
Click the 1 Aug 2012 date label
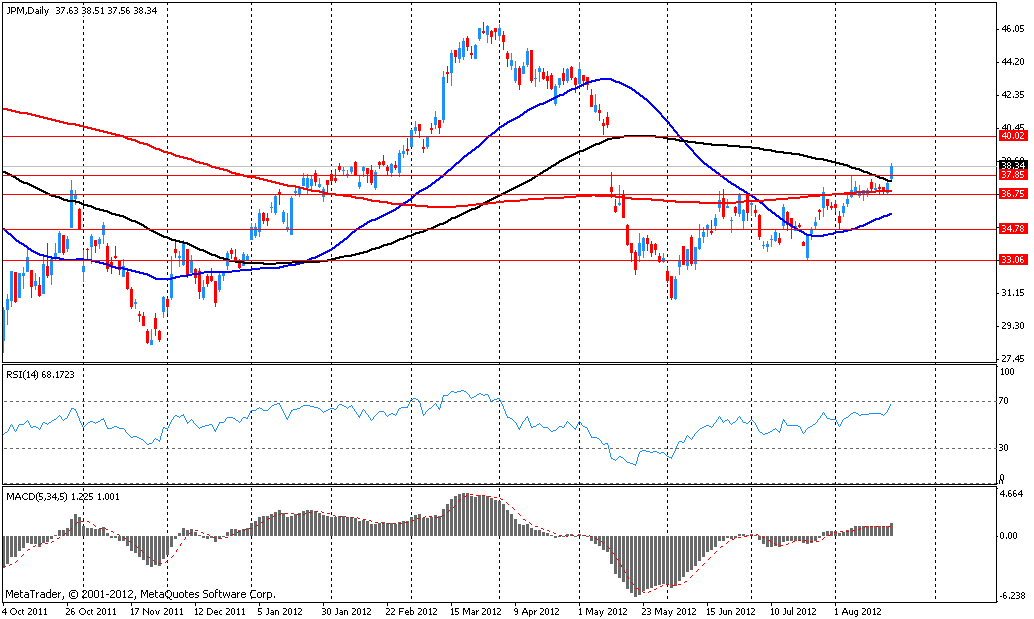857,610
